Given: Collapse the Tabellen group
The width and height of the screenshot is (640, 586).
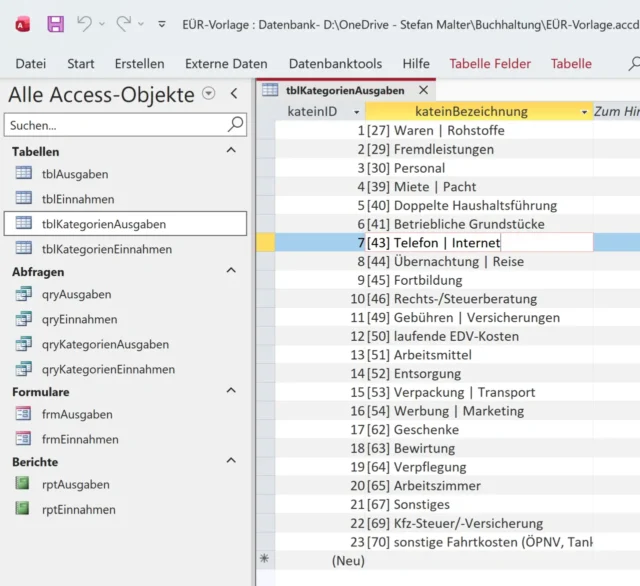Looking at the screenshot, I should tap(231, 151).
